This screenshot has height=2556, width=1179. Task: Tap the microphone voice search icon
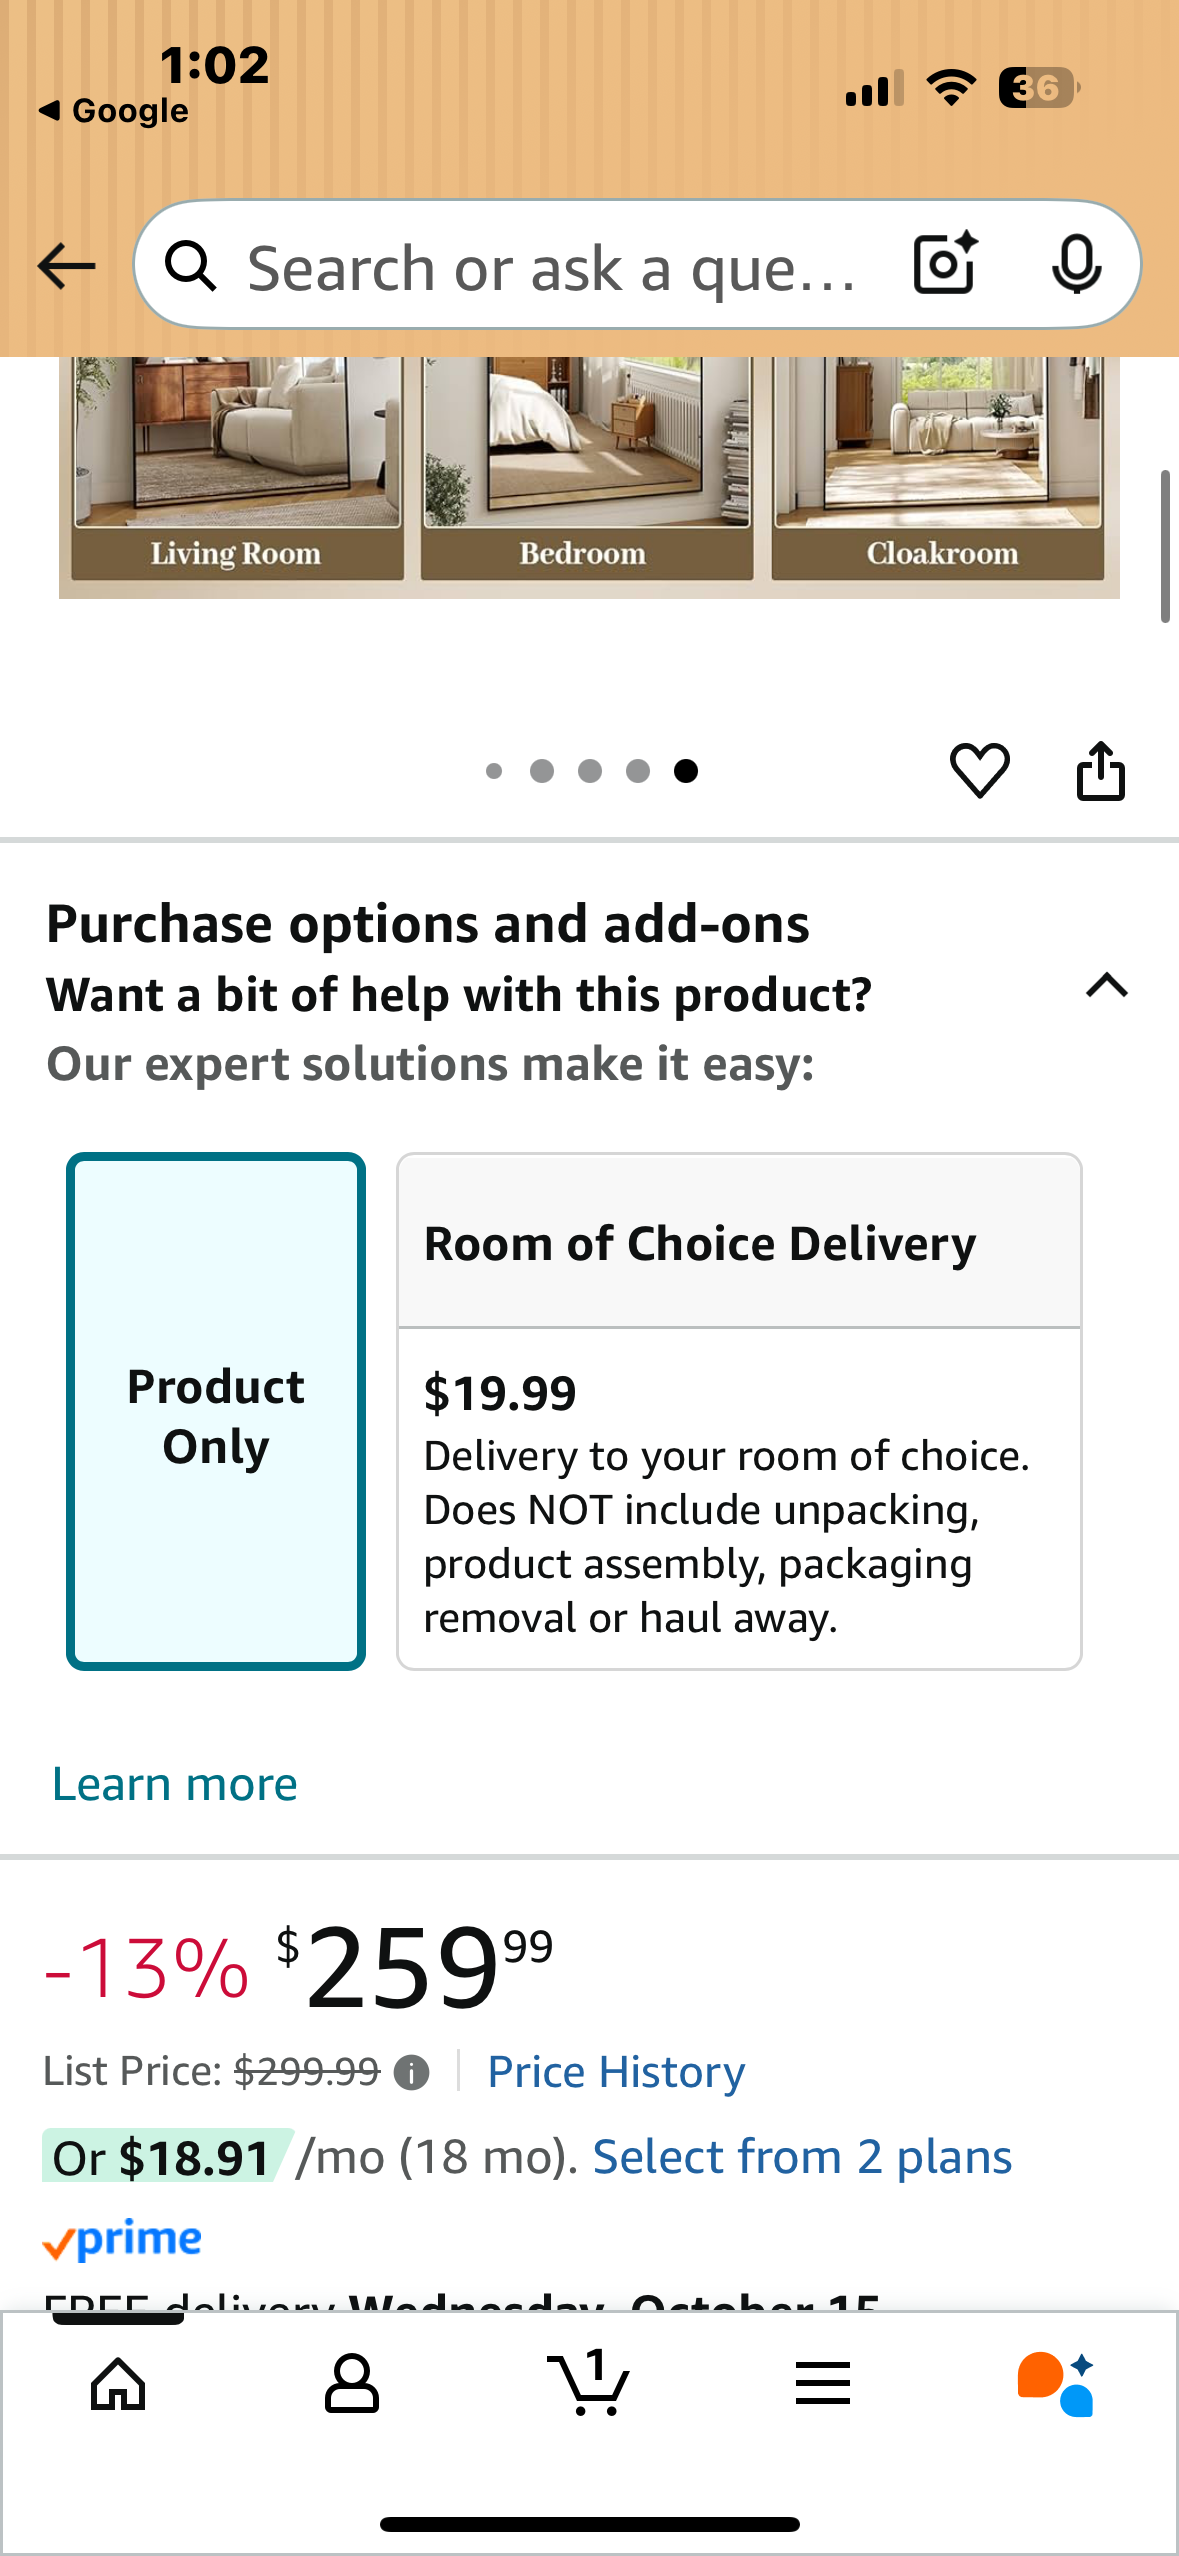coord(1076,264)
